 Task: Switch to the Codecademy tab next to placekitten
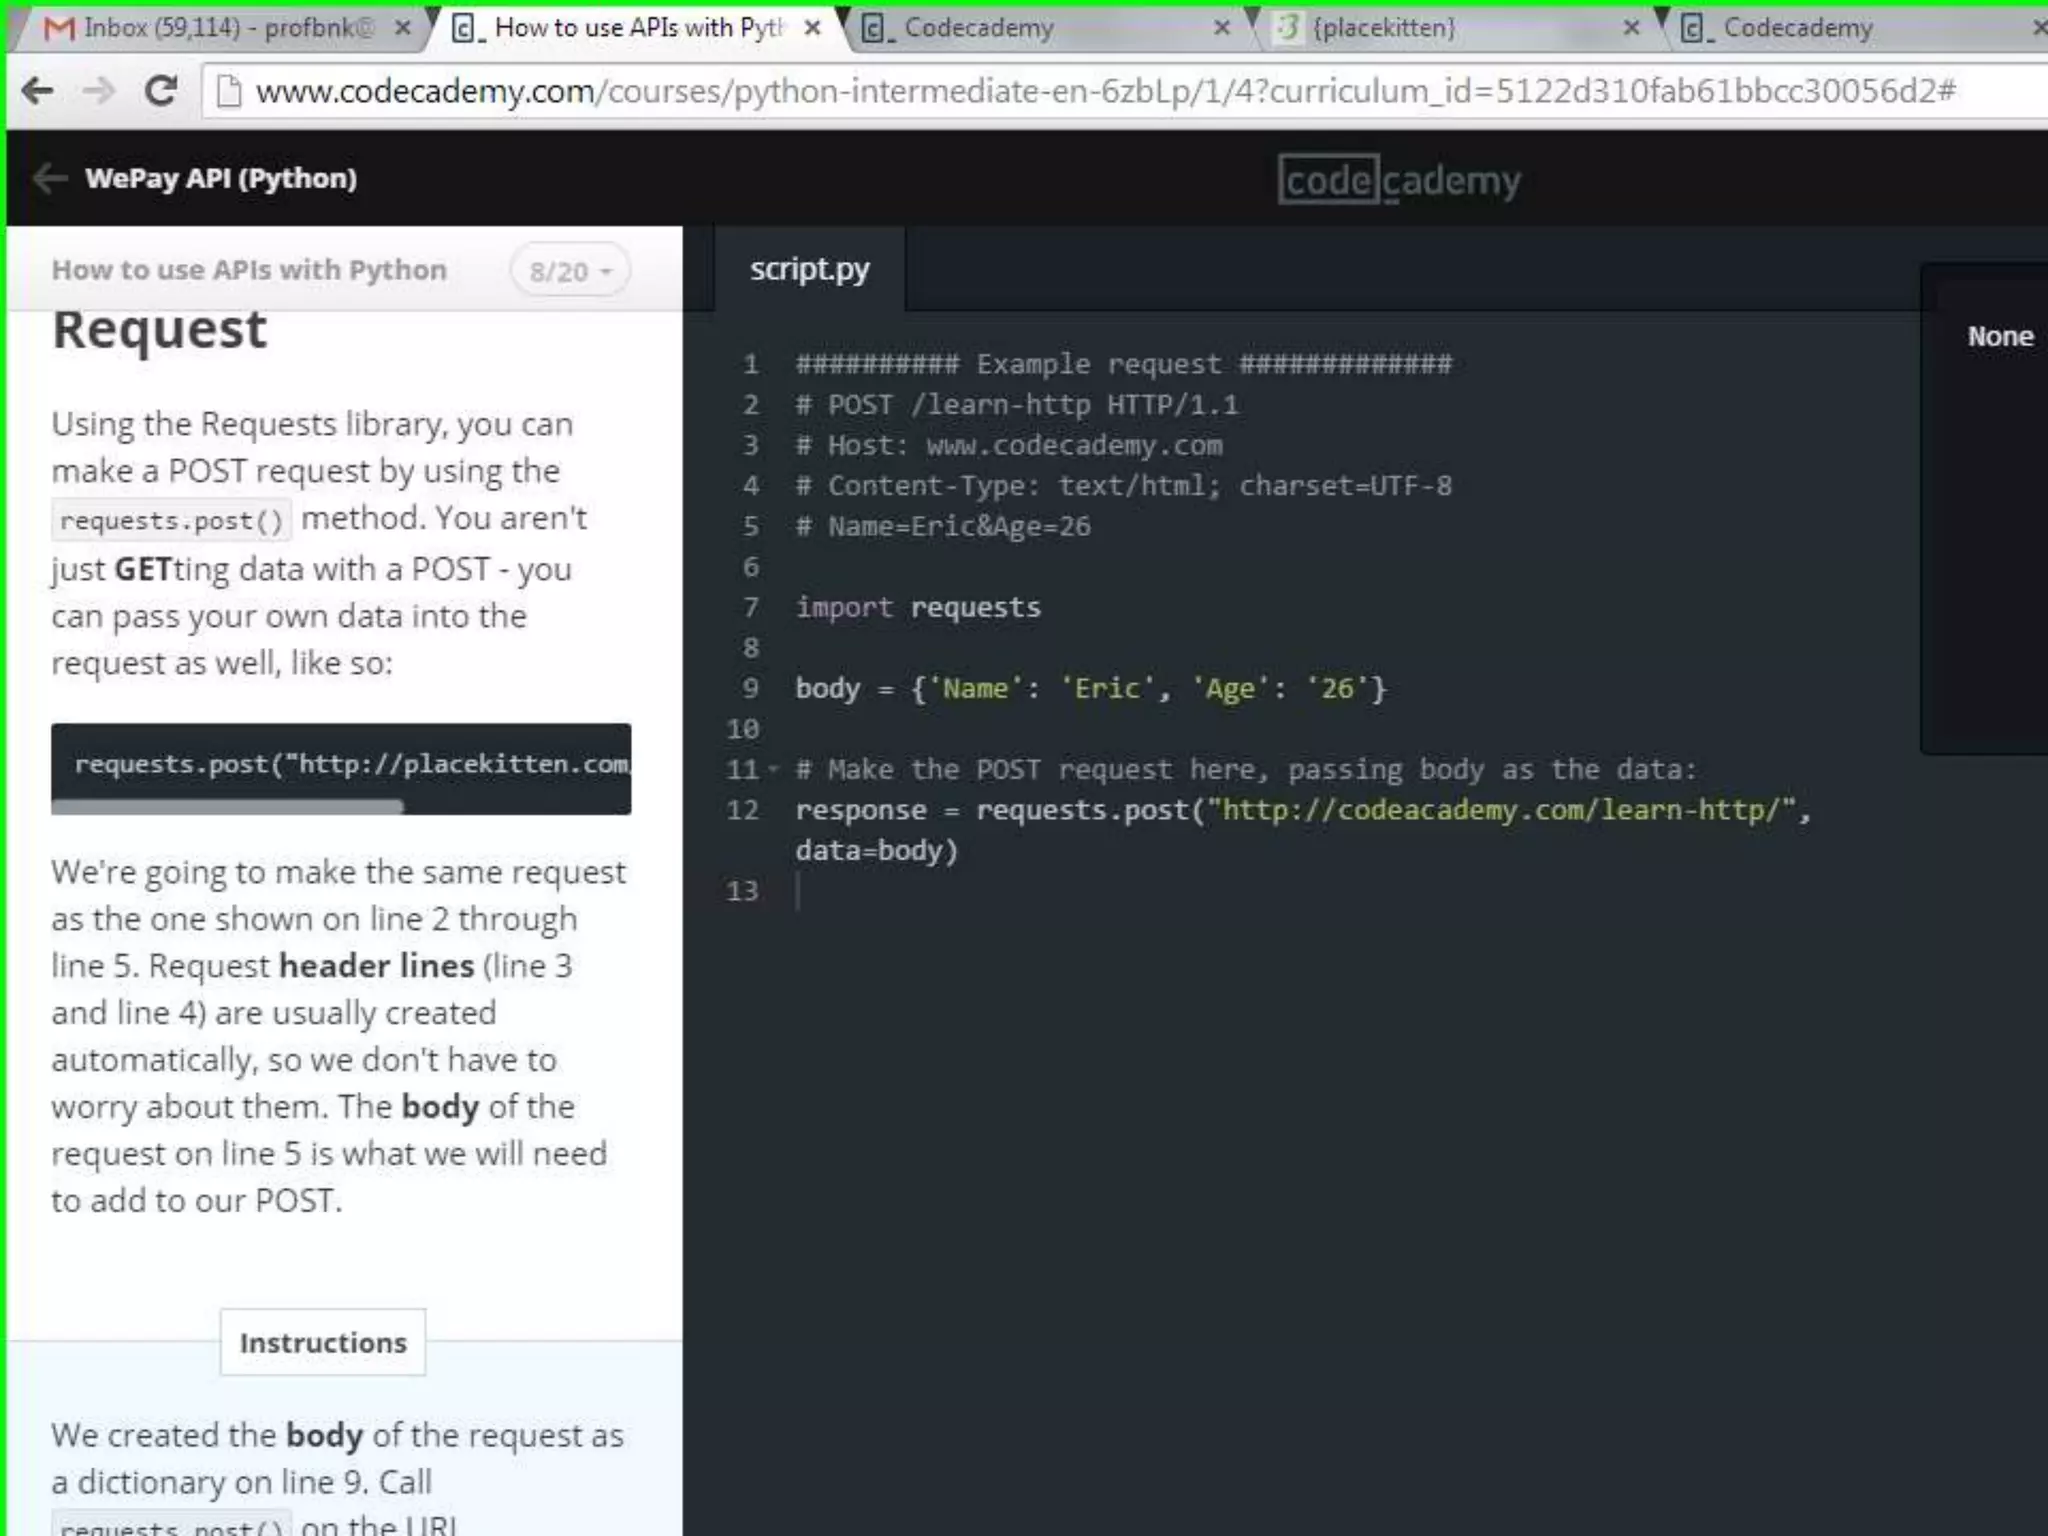click(1045, 28)
